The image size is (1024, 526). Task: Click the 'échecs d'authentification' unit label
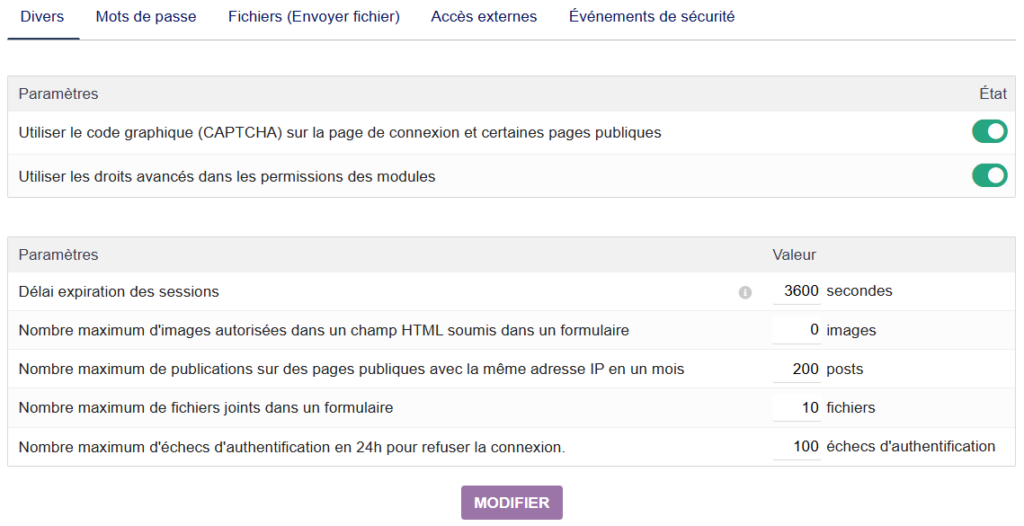(910, 447)
